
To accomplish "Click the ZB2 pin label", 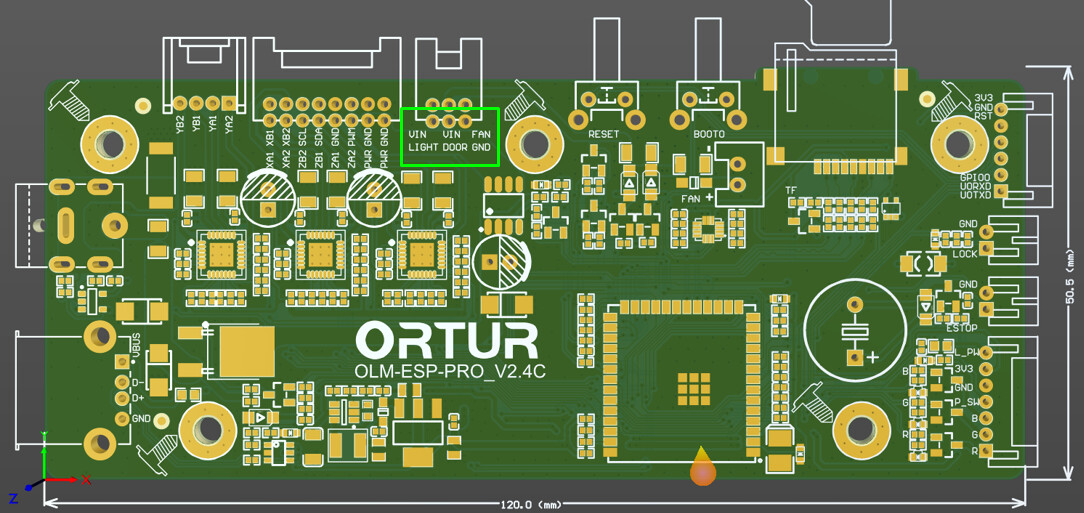I will (x=303, y=159).
